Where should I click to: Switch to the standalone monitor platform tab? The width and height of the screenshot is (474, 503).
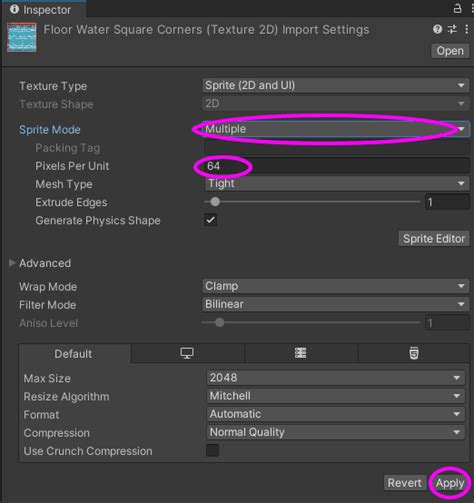click(x=187, y=353)
